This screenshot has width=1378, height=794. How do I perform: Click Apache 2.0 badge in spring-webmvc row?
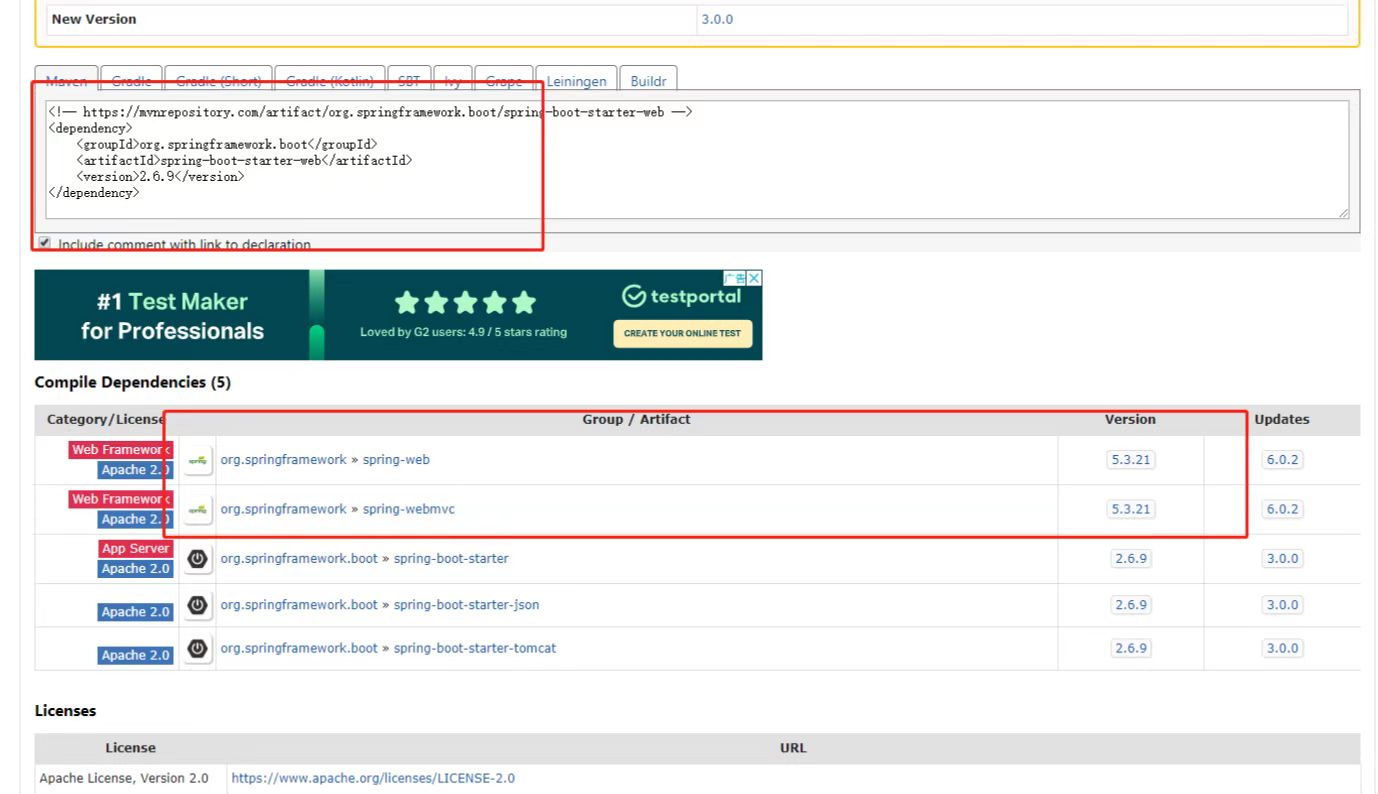point(135,519)
